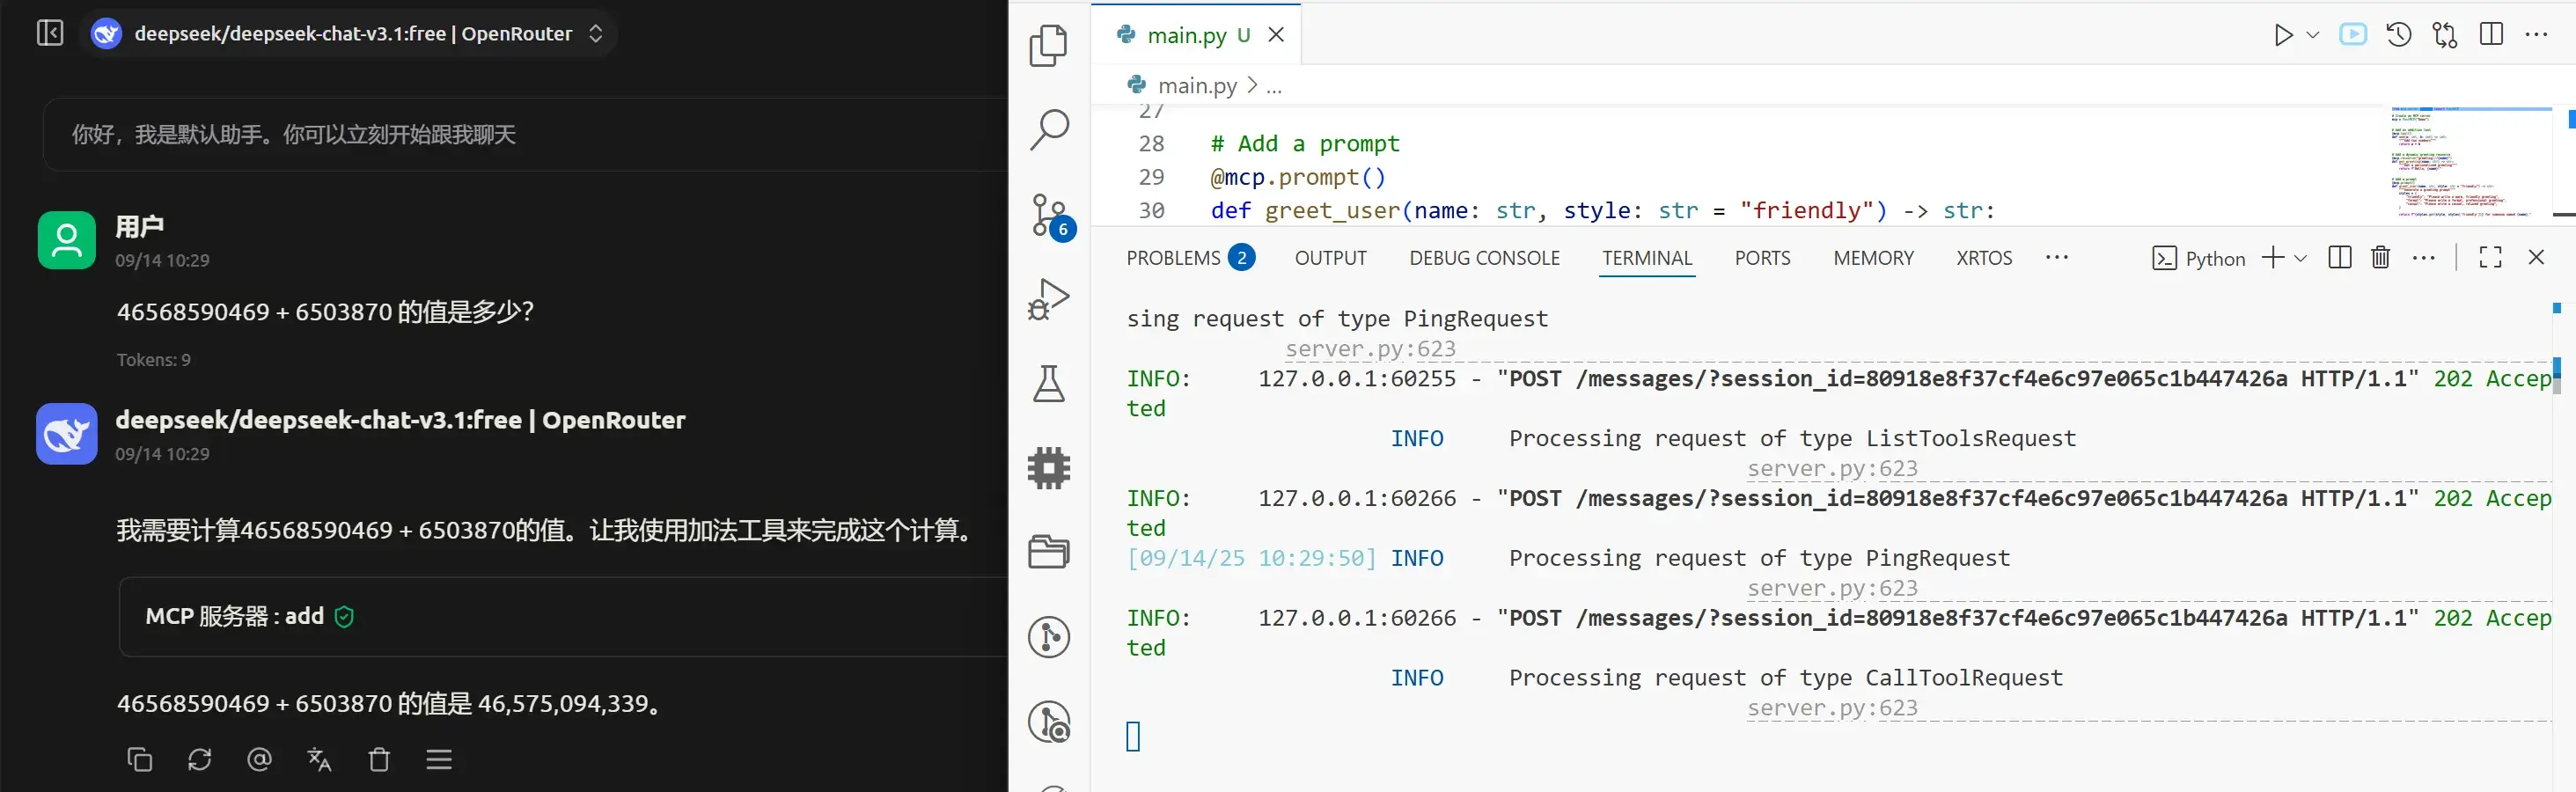Show additional panel views ellipsis after XRTOS
This screenshot has height=792, width=2576.
point(2057,258)
